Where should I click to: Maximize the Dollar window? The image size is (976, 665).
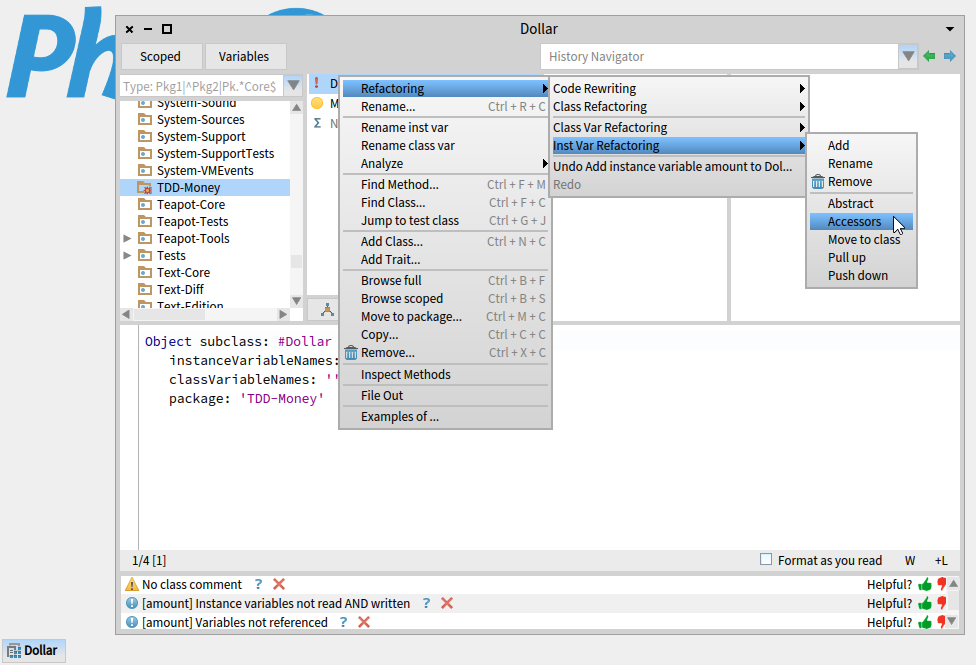coord(167,29)
